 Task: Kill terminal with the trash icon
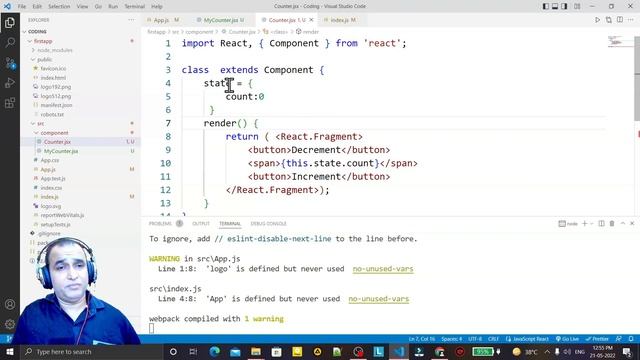pos(612,223)
